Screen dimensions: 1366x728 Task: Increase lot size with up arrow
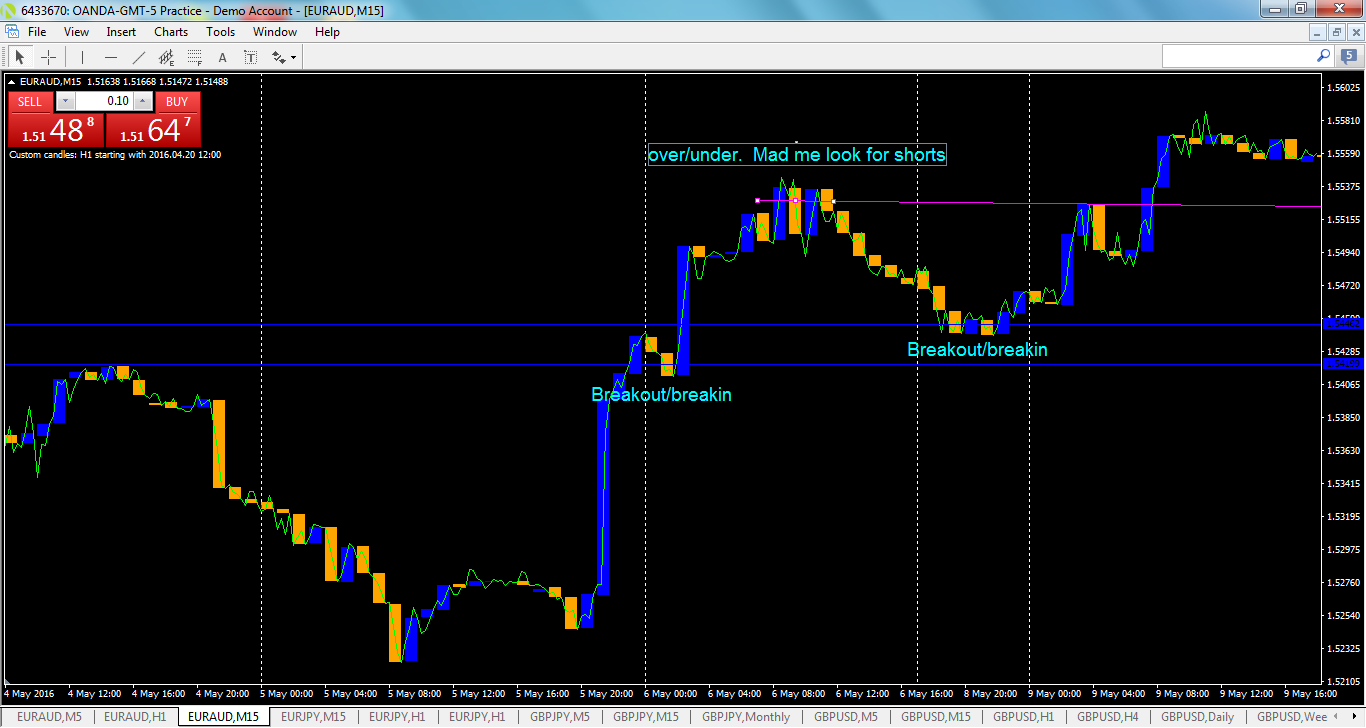142,101
